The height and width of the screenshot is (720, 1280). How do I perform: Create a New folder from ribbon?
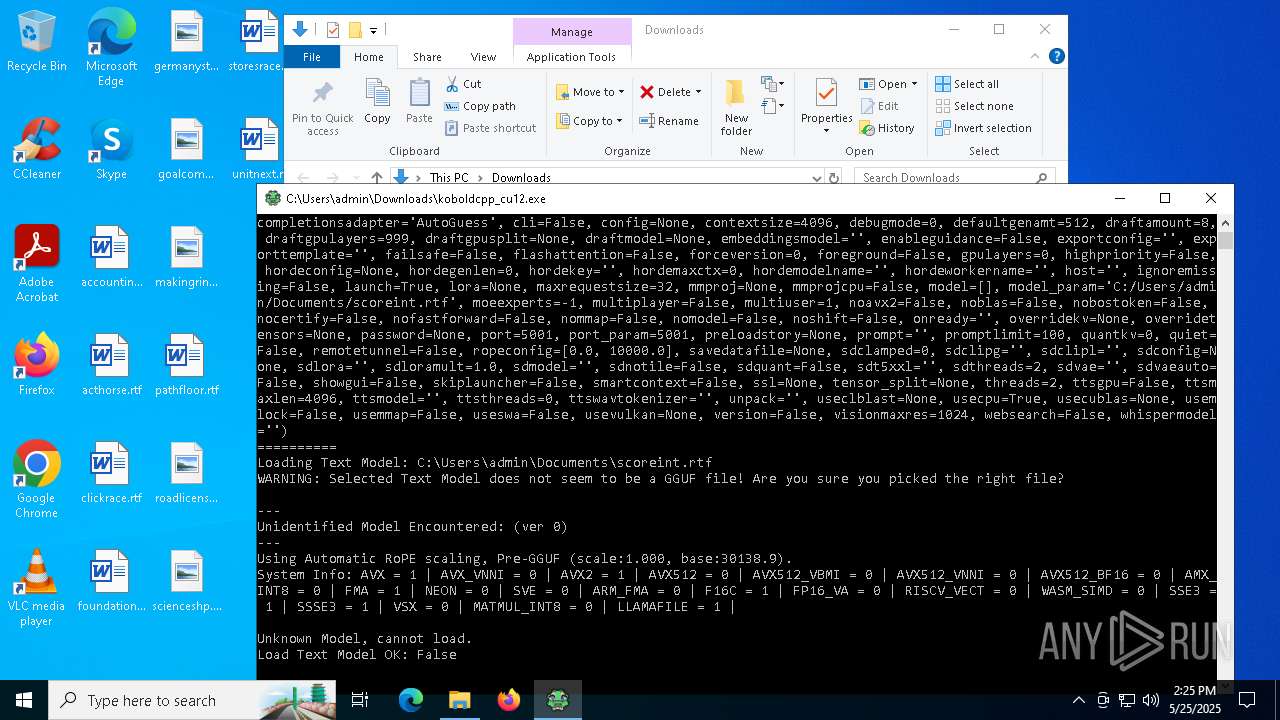pos(736,108)
